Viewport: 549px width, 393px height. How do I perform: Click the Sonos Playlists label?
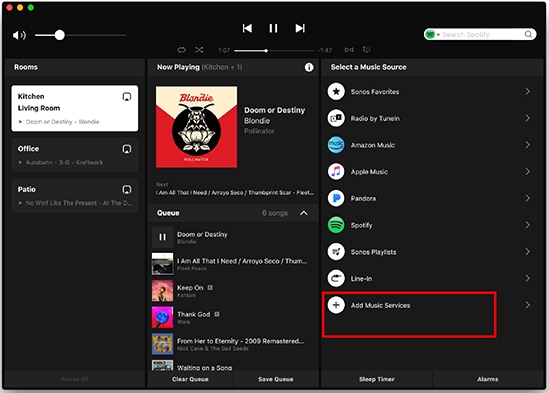click(x=374, y=252)
